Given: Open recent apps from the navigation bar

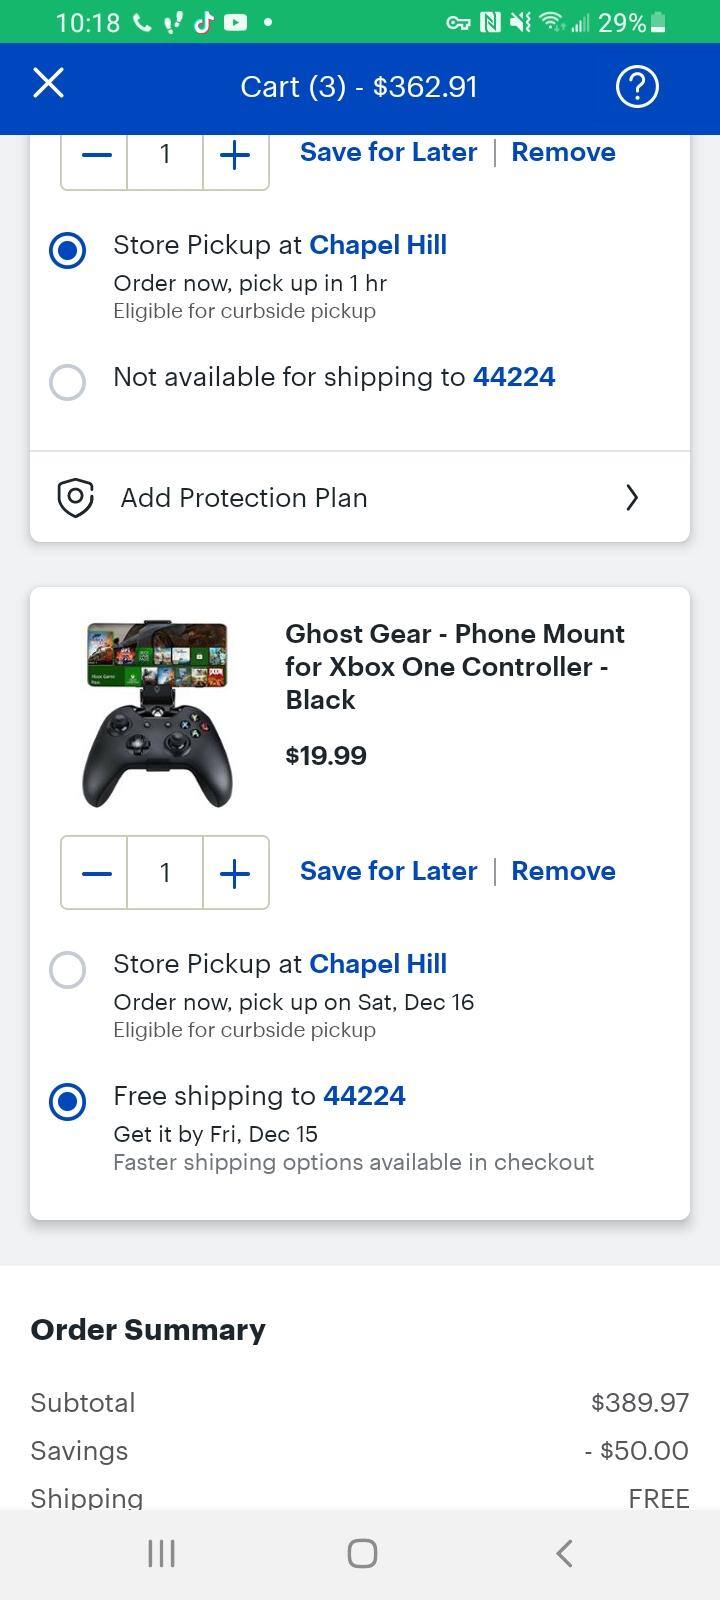Looking at the screenshot, I should 160,1553.
